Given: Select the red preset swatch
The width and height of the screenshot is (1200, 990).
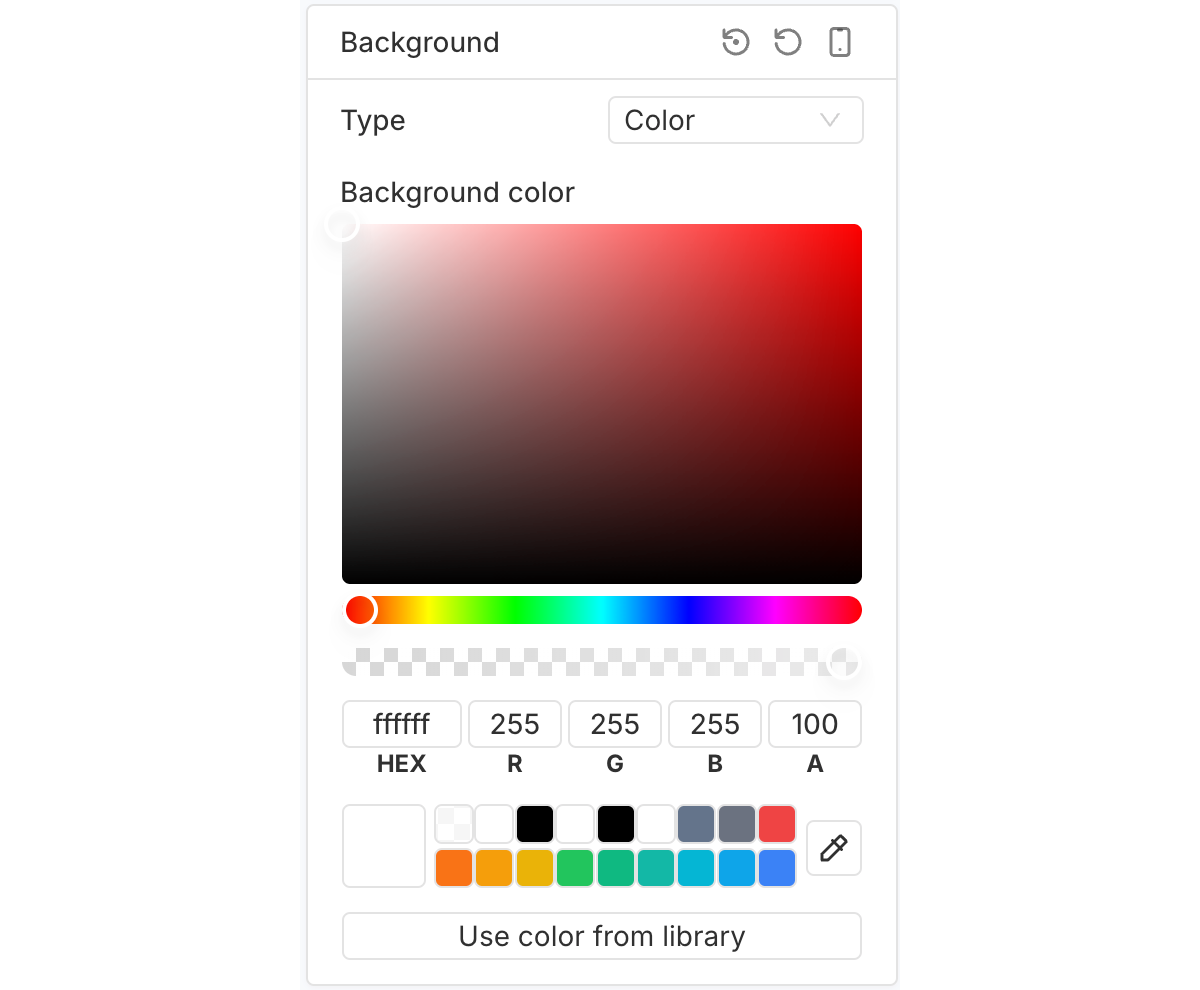Looking at the screenshot, I should click(777, 825).
